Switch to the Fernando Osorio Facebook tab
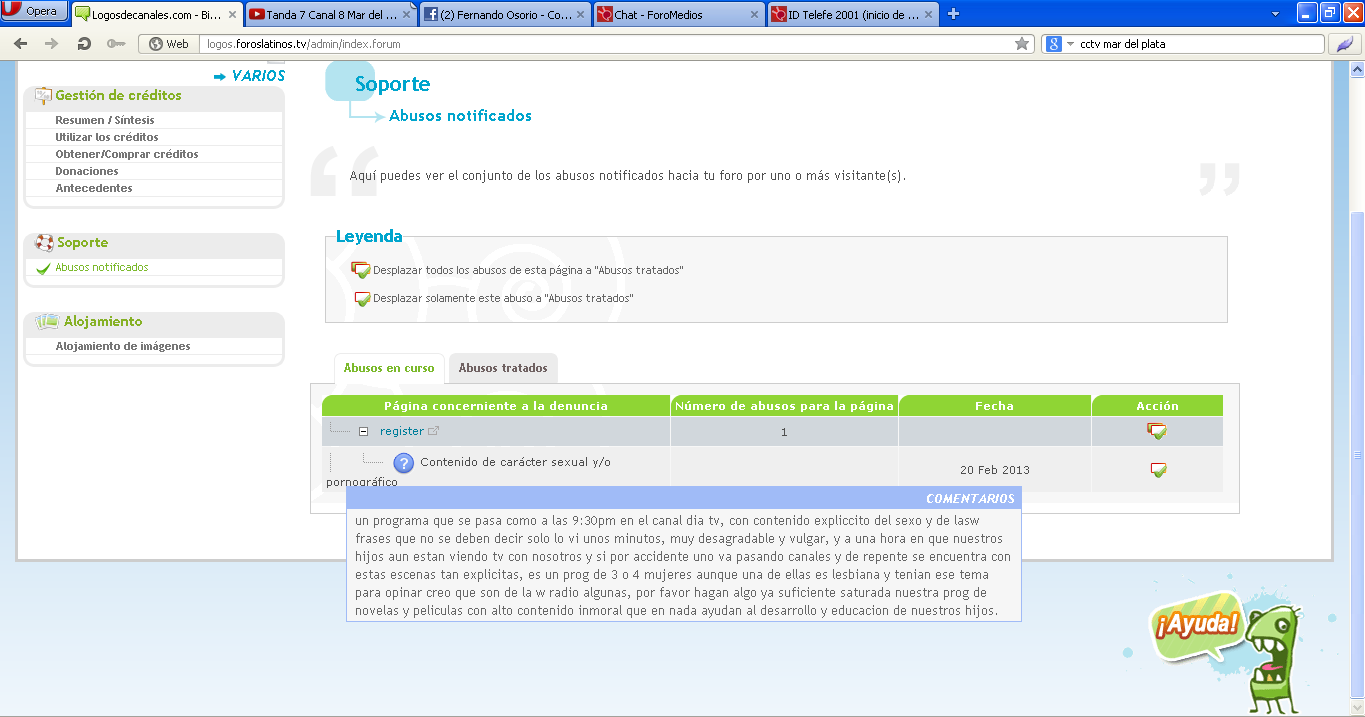Screen dimensions: 1365x717 coord(504,15)
